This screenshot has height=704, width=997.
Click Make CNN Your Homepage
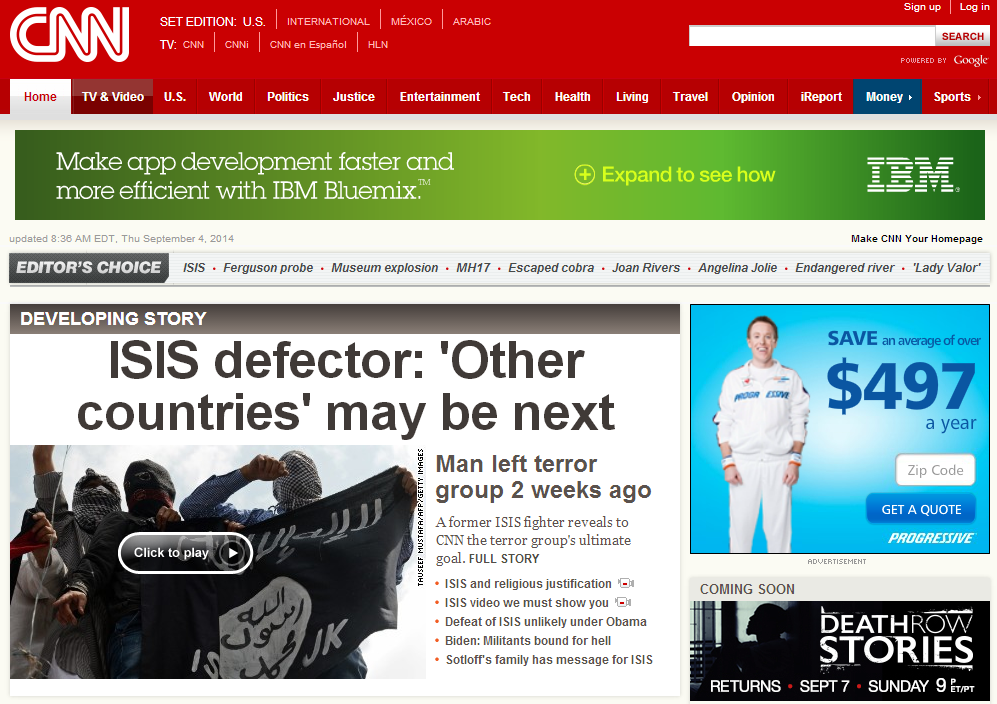pos(917,238)
